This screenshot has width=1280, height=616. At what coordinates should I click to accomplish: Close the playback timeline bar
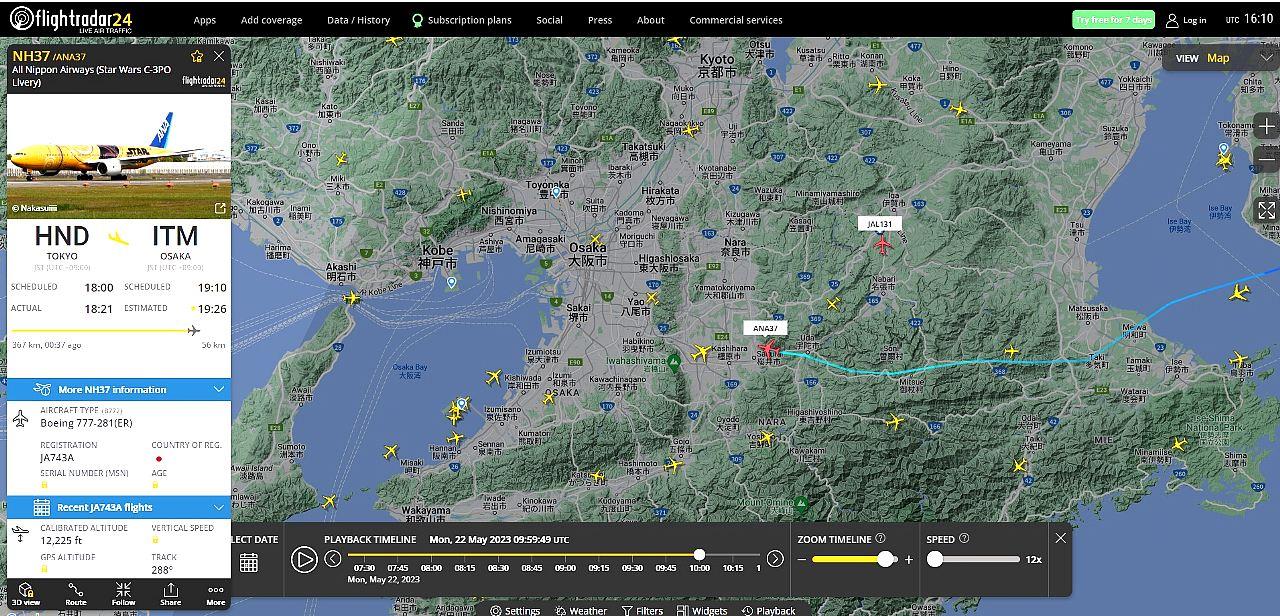[x=1061, y=538]
